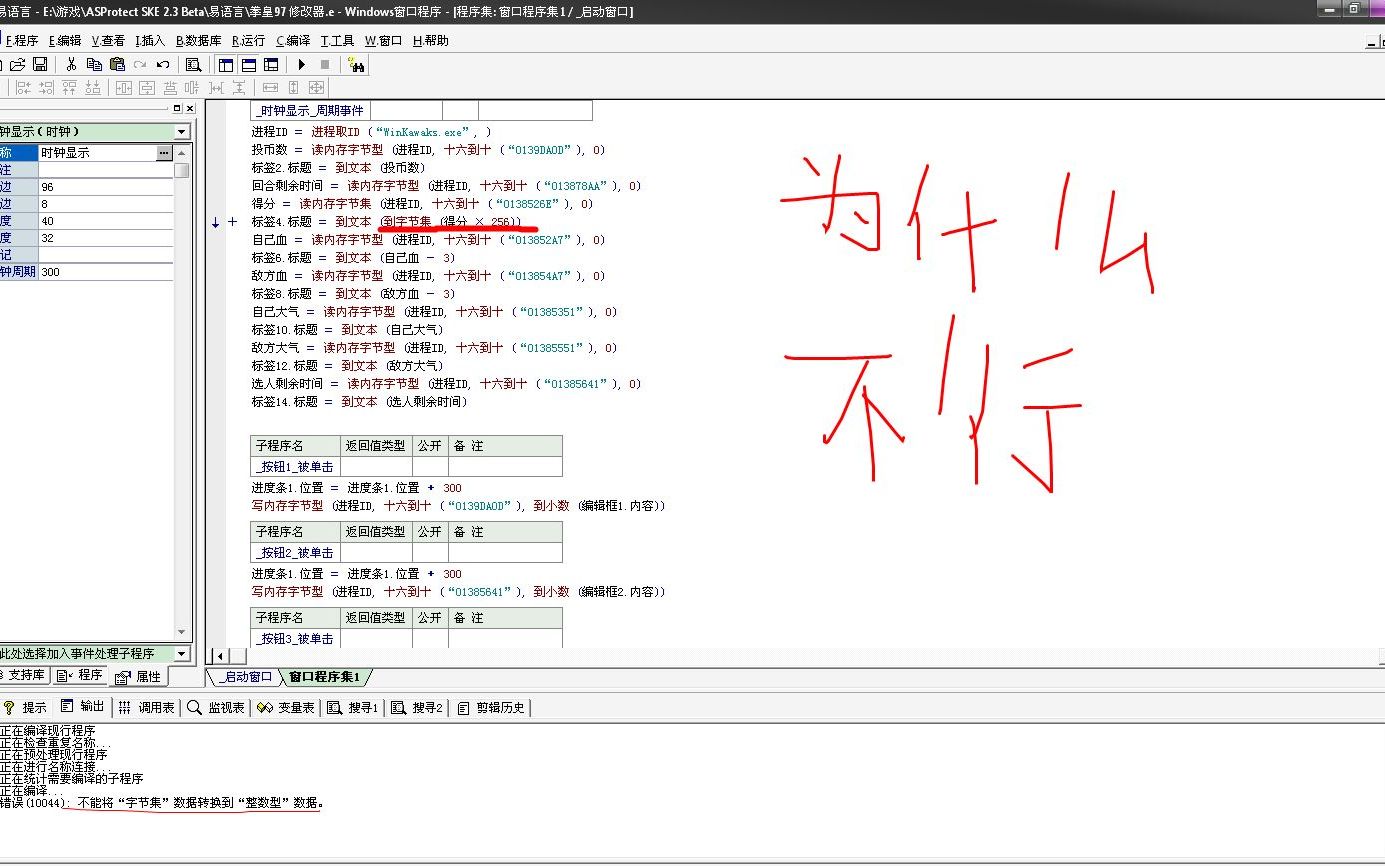The image size is (1385, 866).
Task: Toggle the bottom status panel layout icon
Action: tap(248, 64)
